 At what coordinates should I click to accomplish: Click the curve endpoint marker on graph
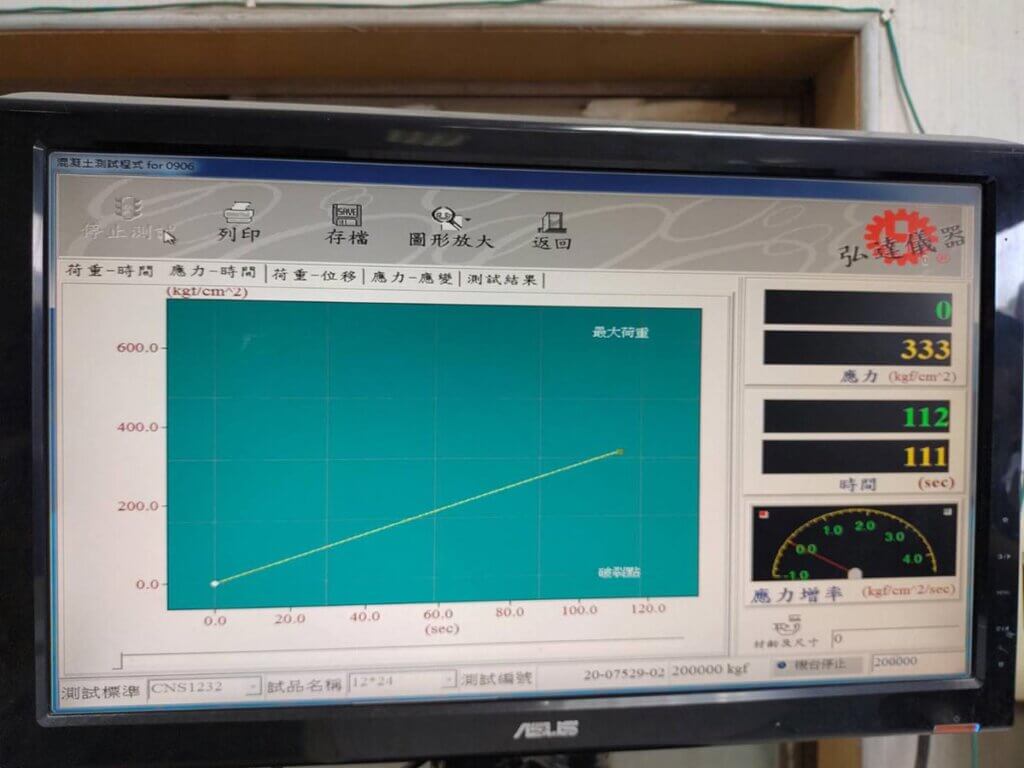pyautogui.click(x=620, y=453)
